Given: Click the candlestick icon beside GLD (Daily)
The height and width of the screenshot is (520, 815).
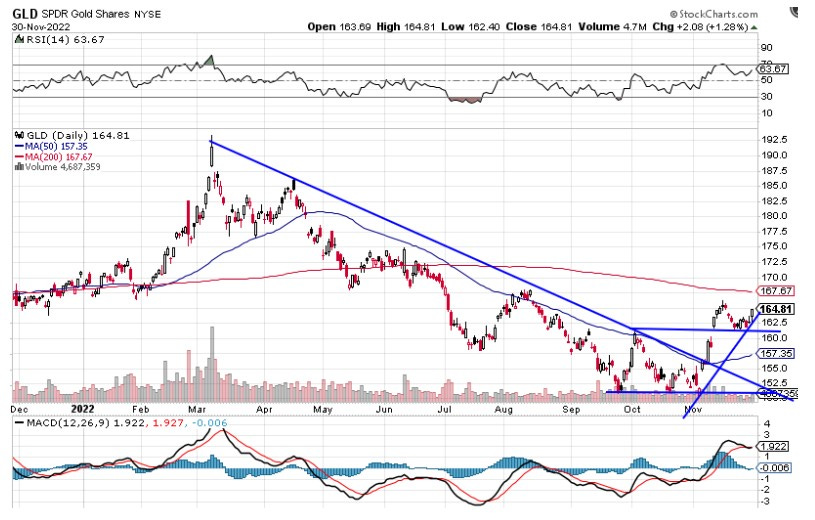Looking at the screenshot, I should [x=20, y=135].
